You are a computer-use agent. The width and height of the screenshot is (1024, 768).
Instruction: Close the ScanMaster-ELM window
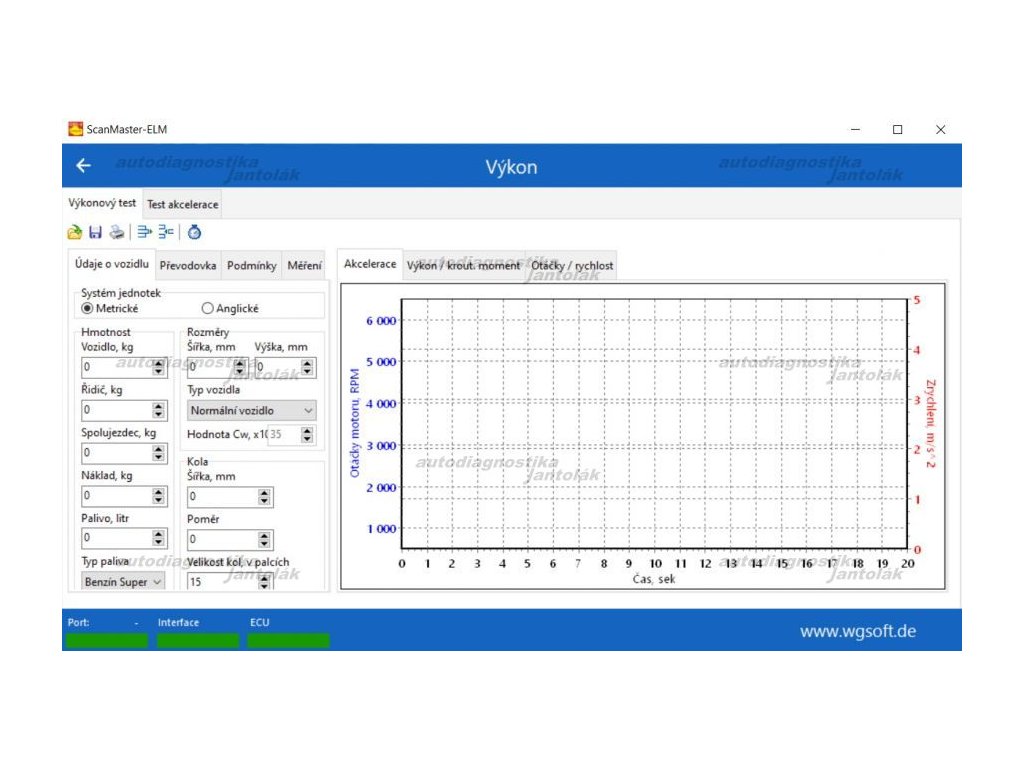tap(940, 129)
